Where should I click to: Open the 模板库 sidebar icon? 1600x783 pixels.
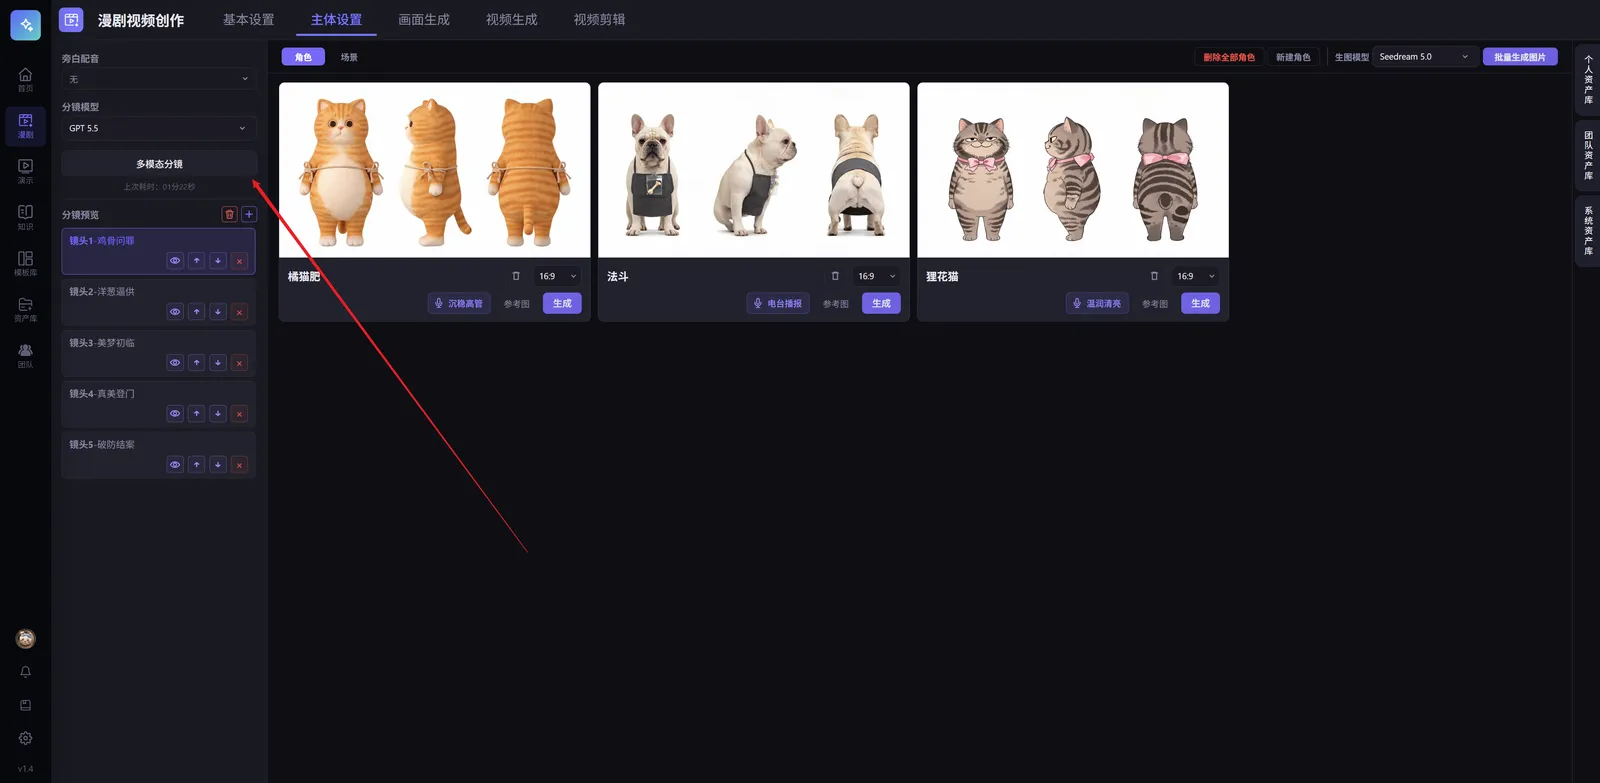pyautogui.click(x=25, y=263)
